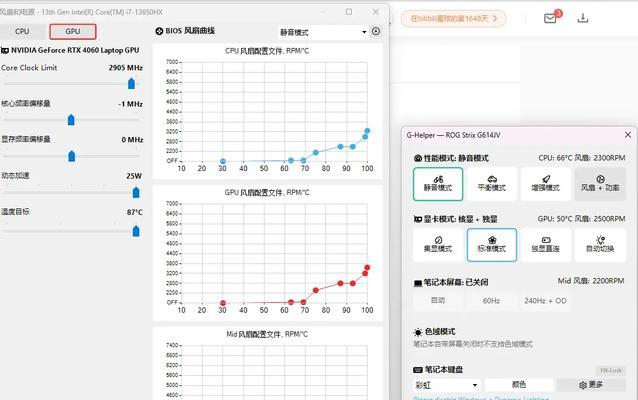Image resolution: width=638 pixels, height=400 pixels.
Task: Click the 温度目标 slider handle
Action: (136, 231)
